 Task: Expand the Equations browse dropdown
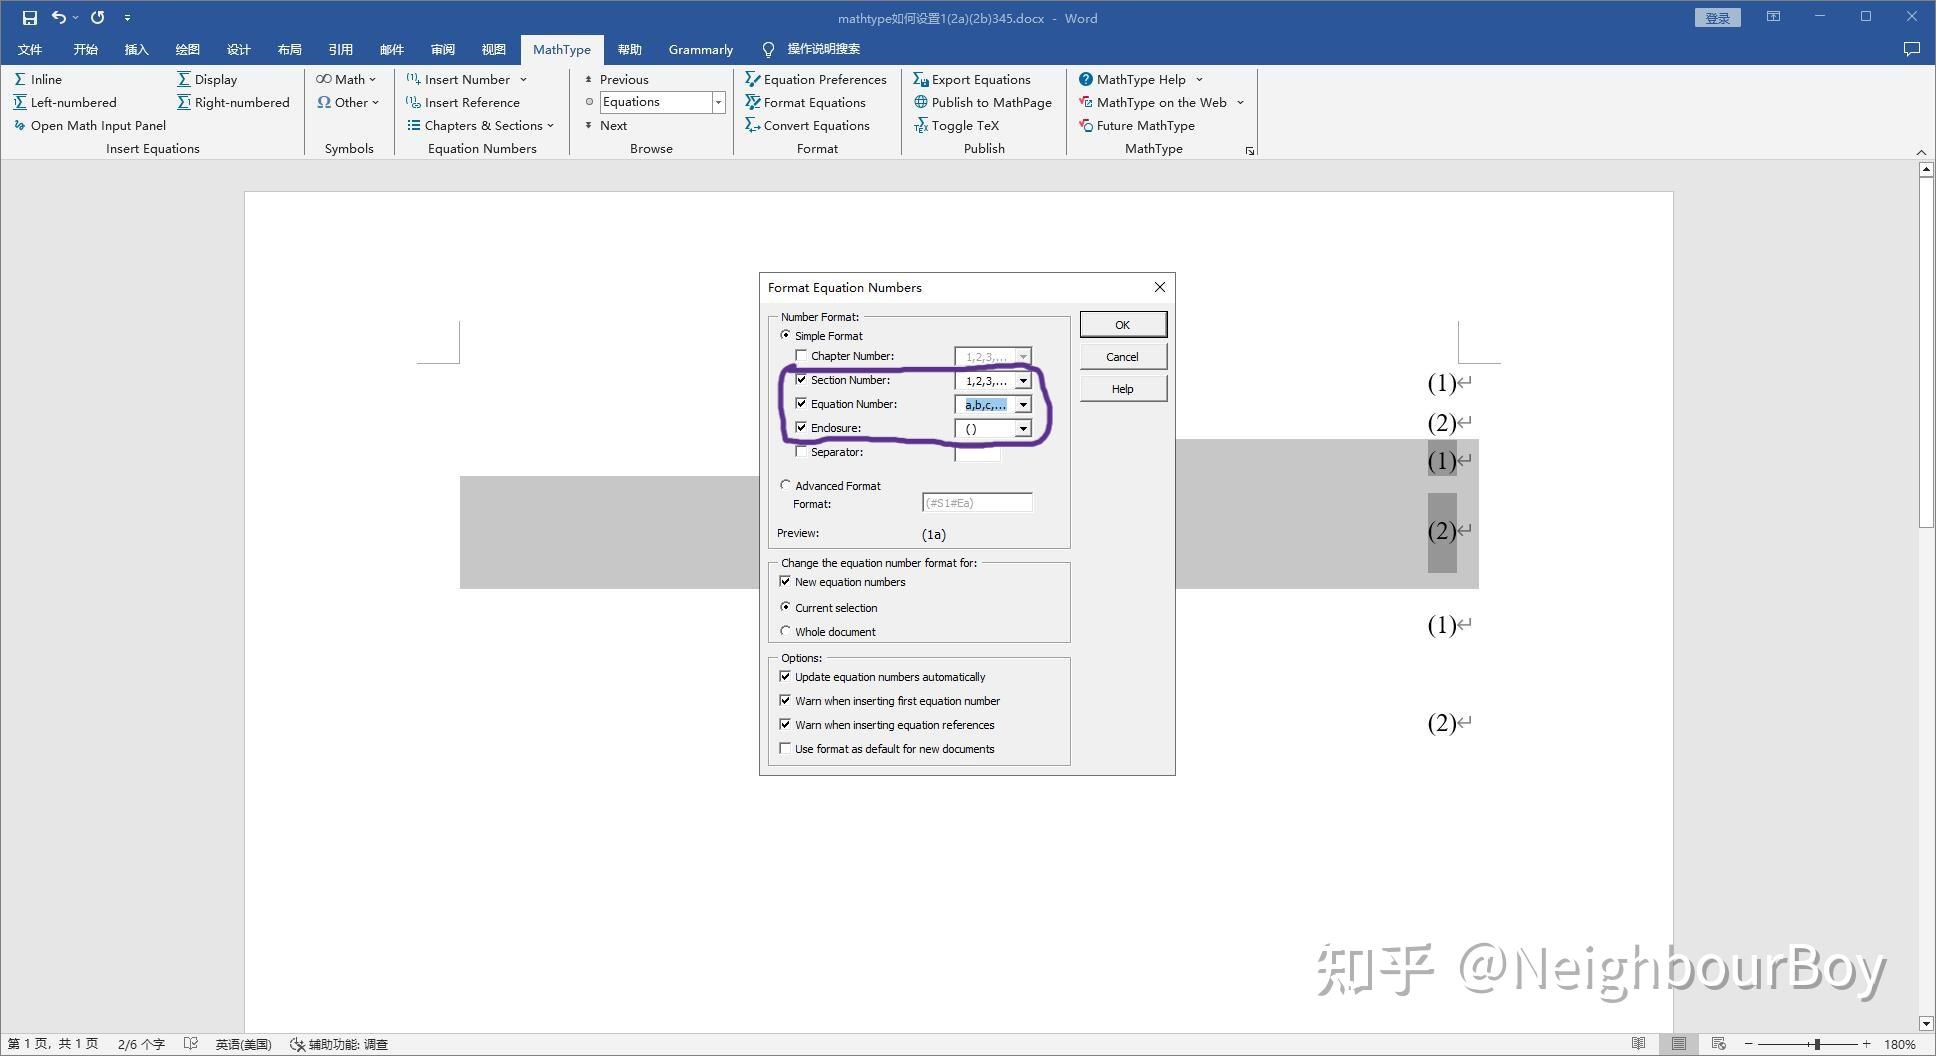718,102
